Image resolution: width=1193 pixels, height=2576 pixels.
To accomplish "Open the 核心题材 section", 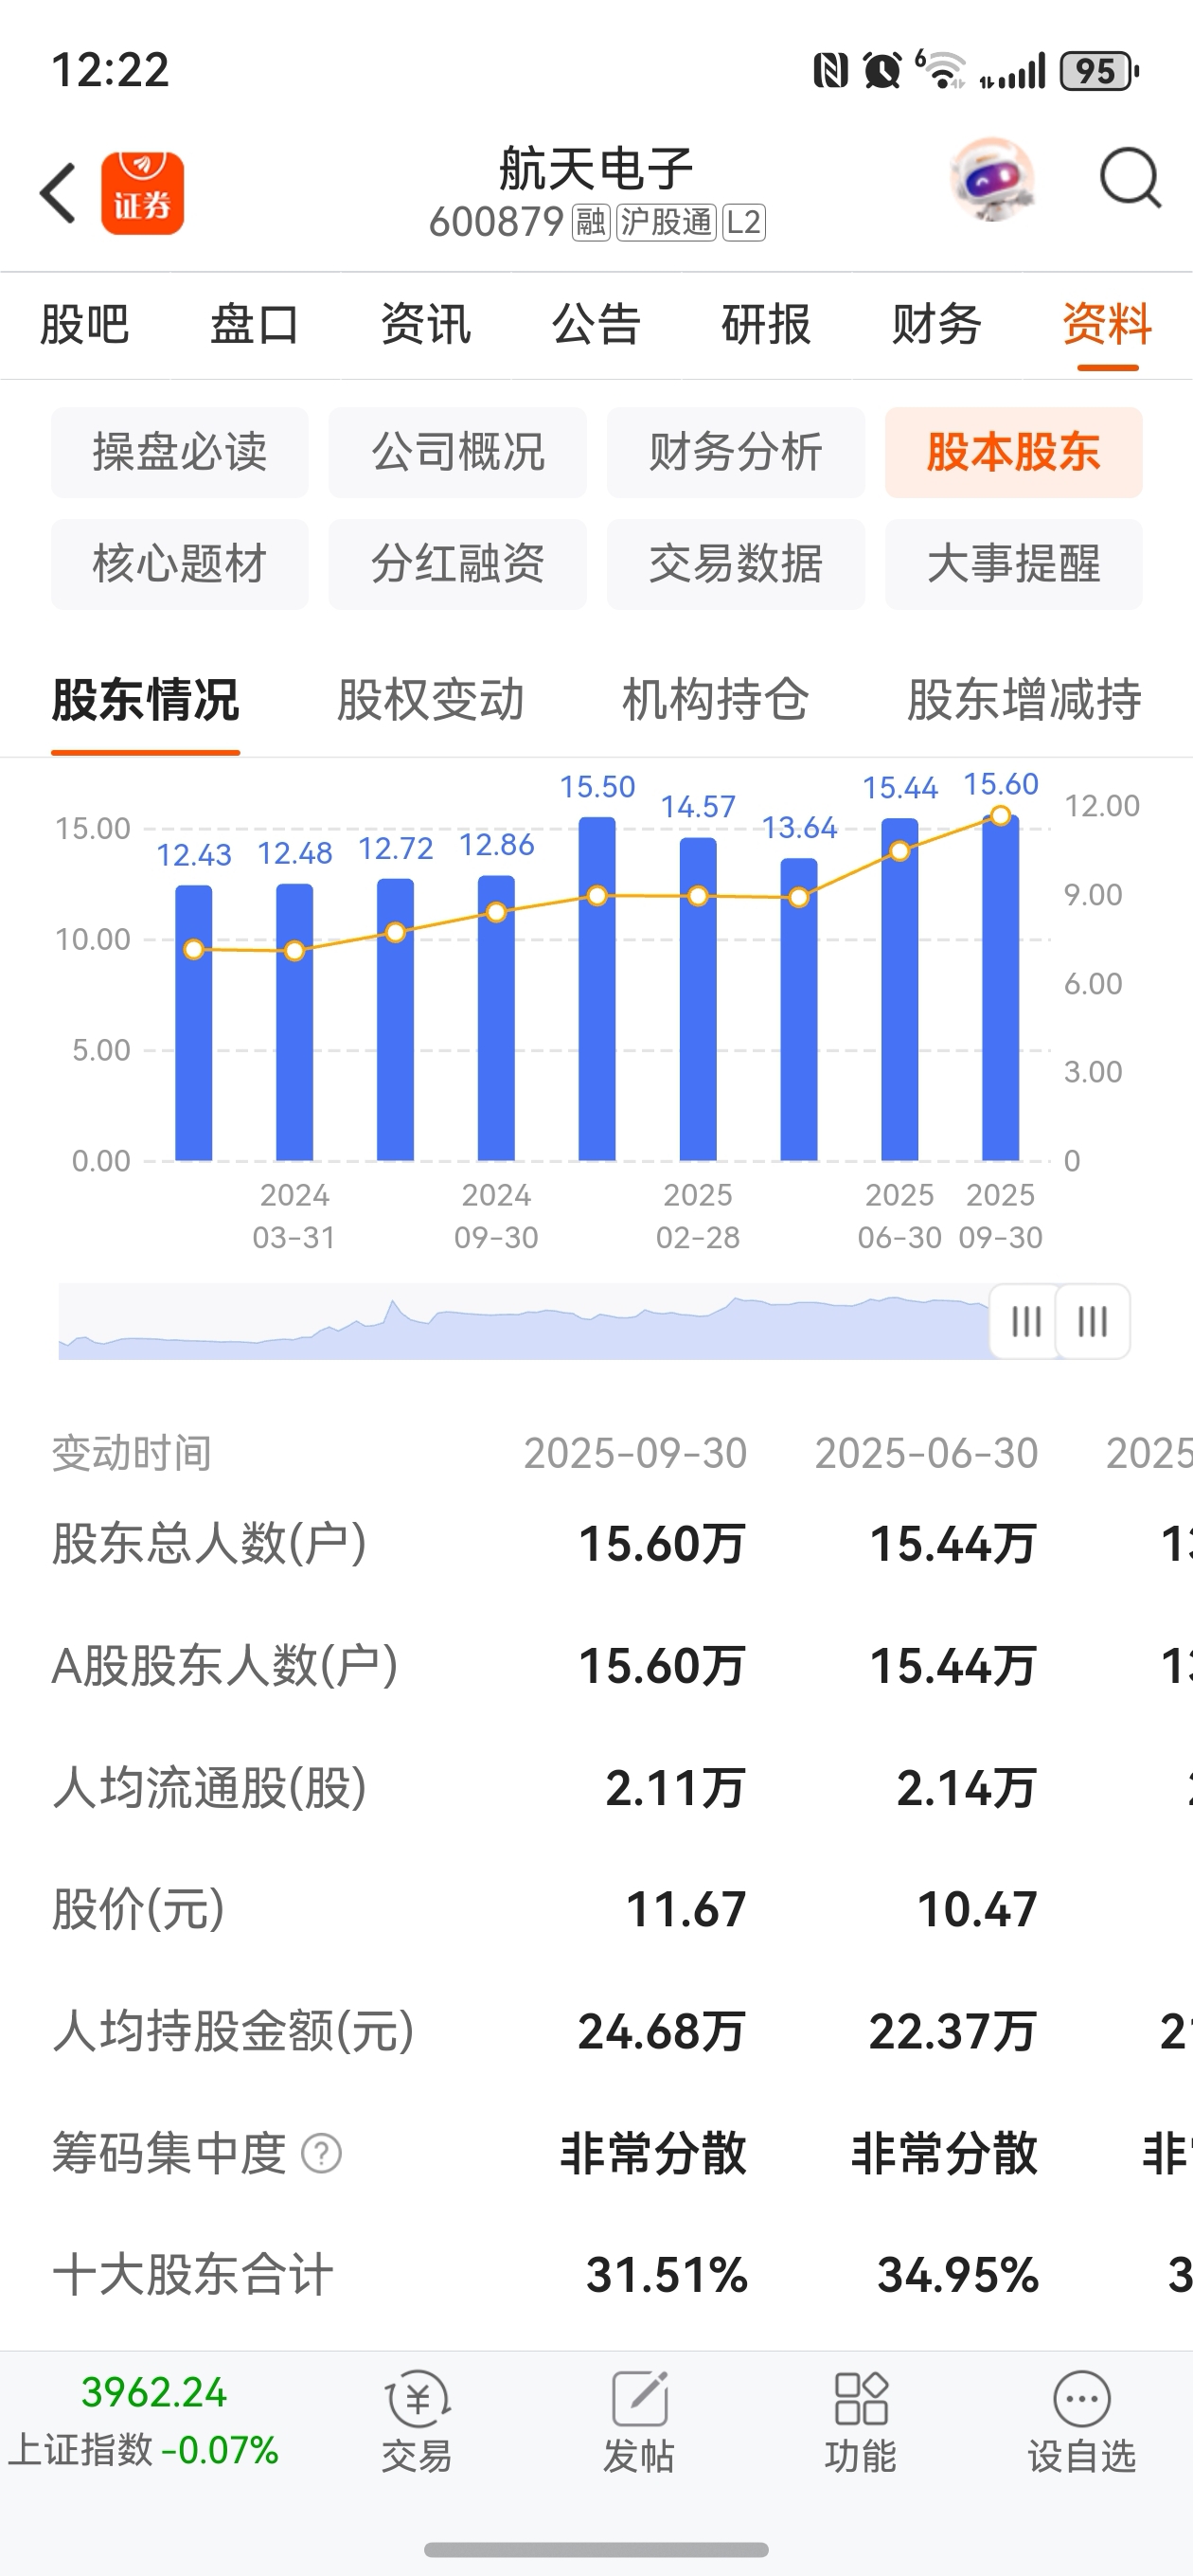I will (x=180, y=564).
